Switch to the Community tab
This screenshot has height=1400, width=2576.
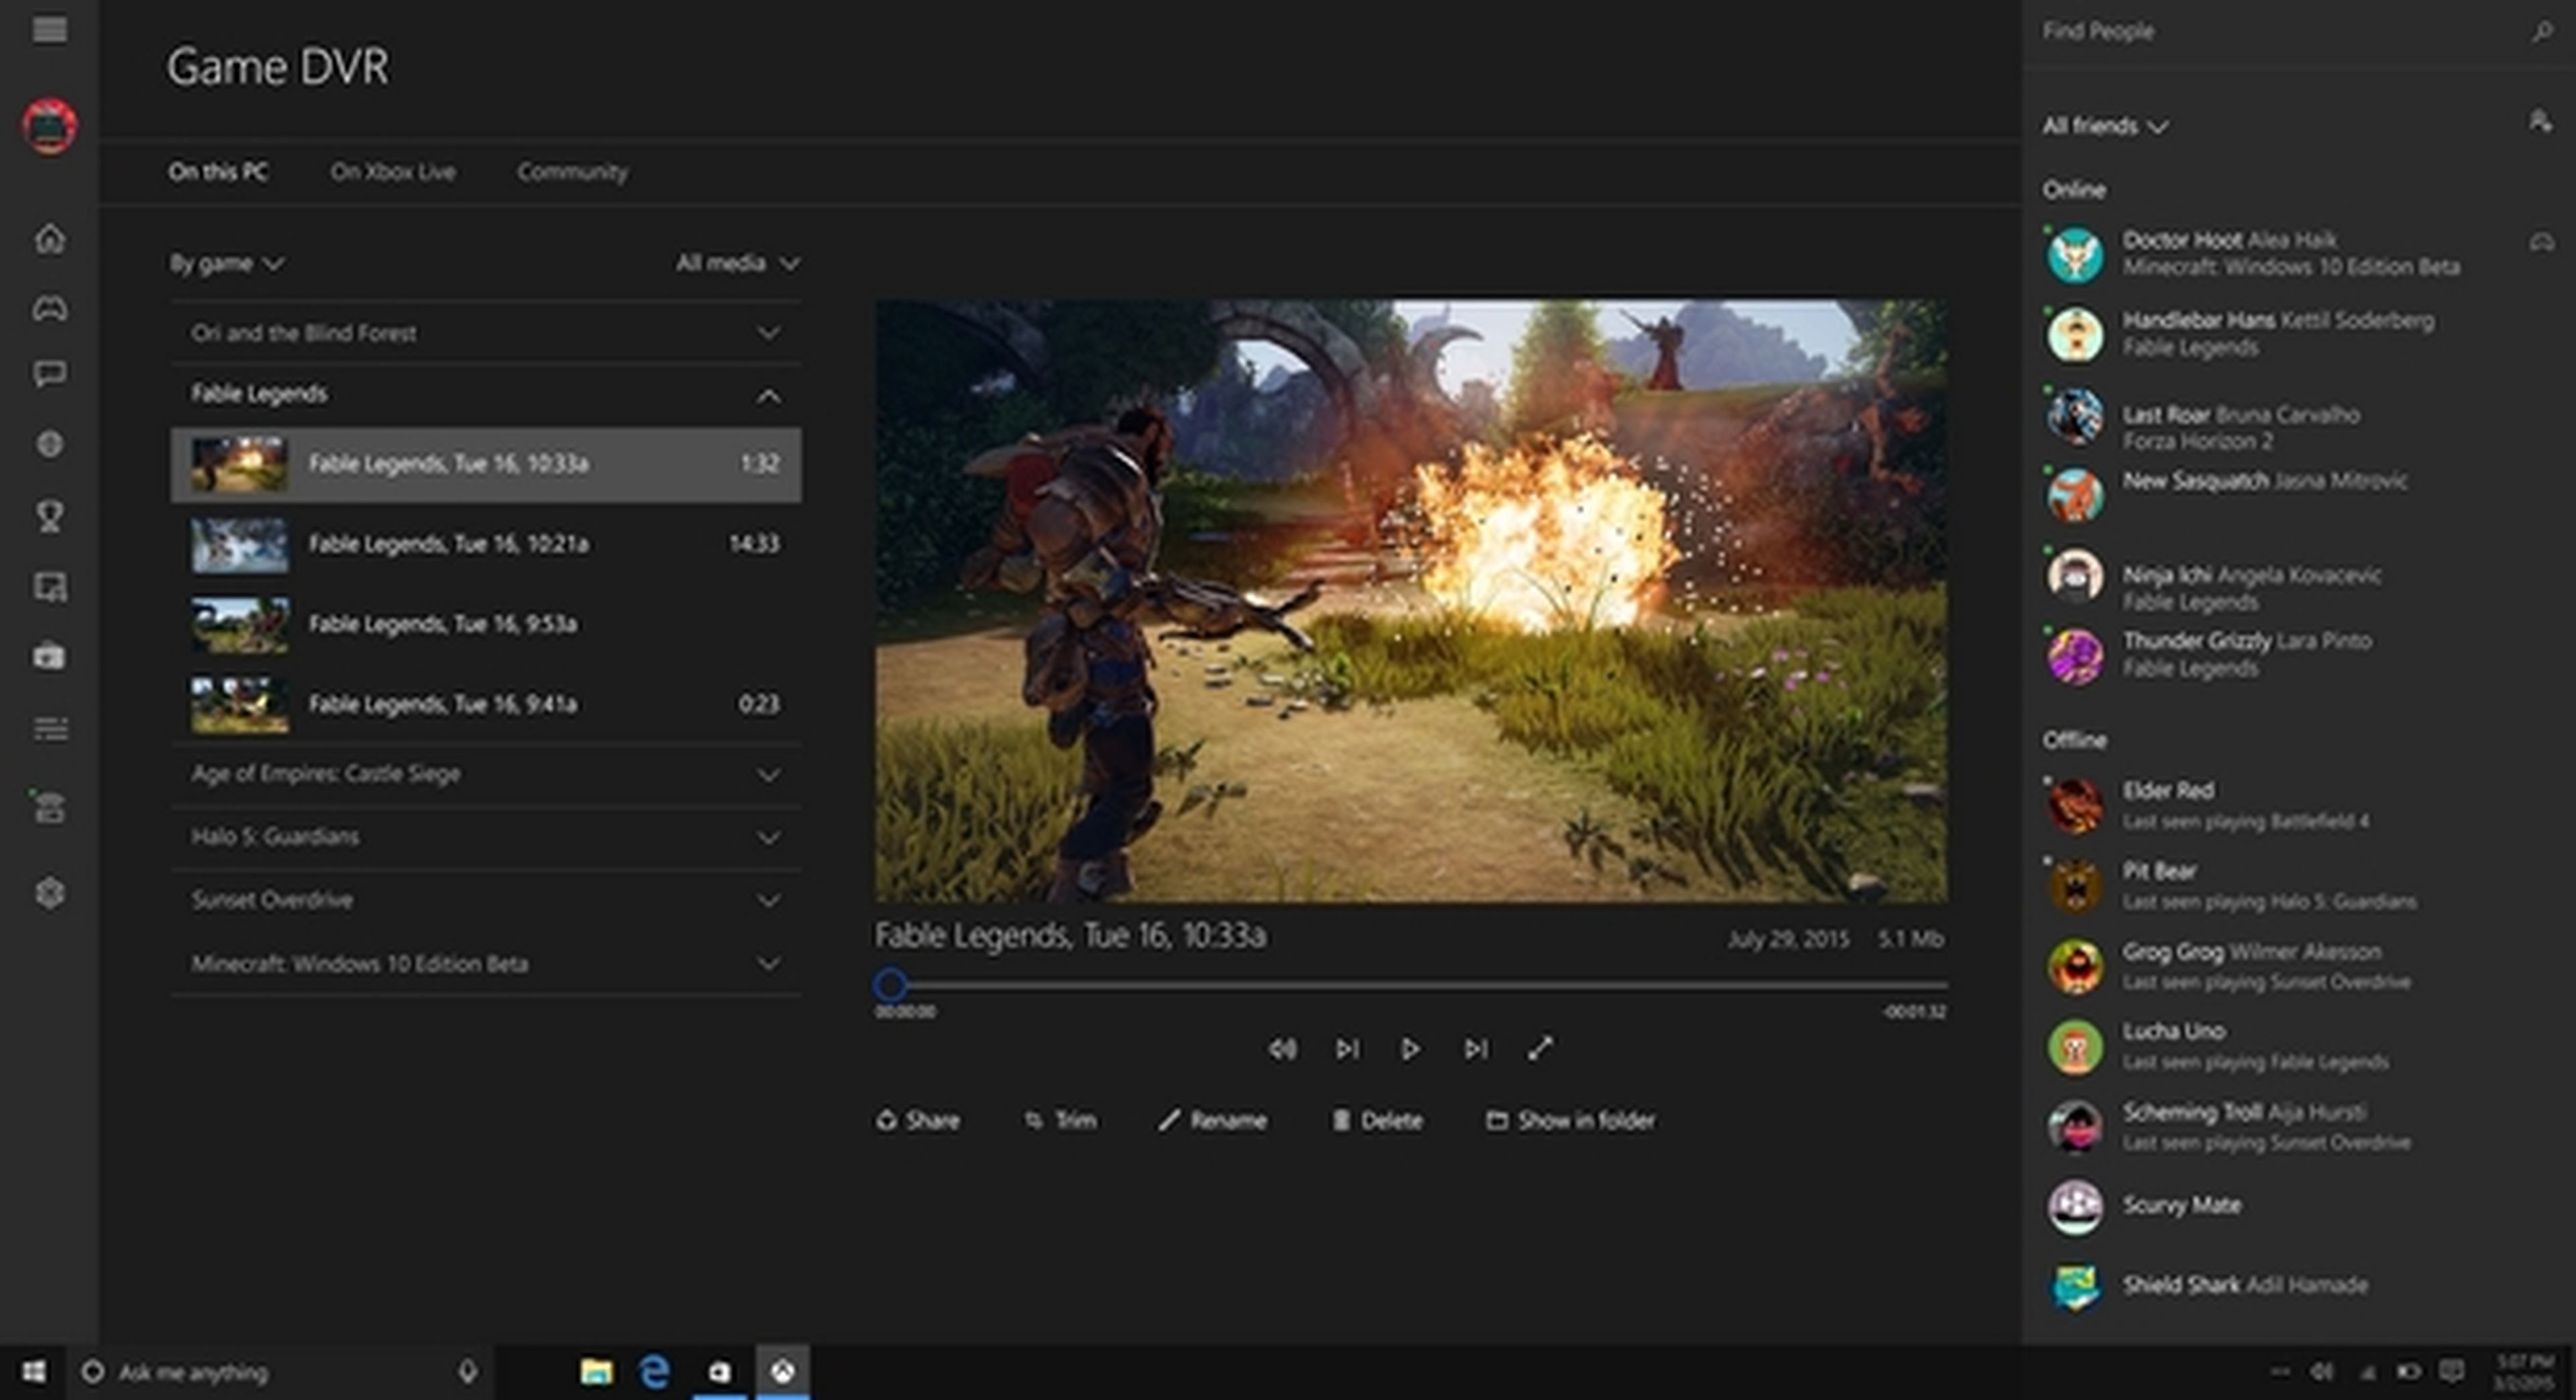[x=572, y=172]
